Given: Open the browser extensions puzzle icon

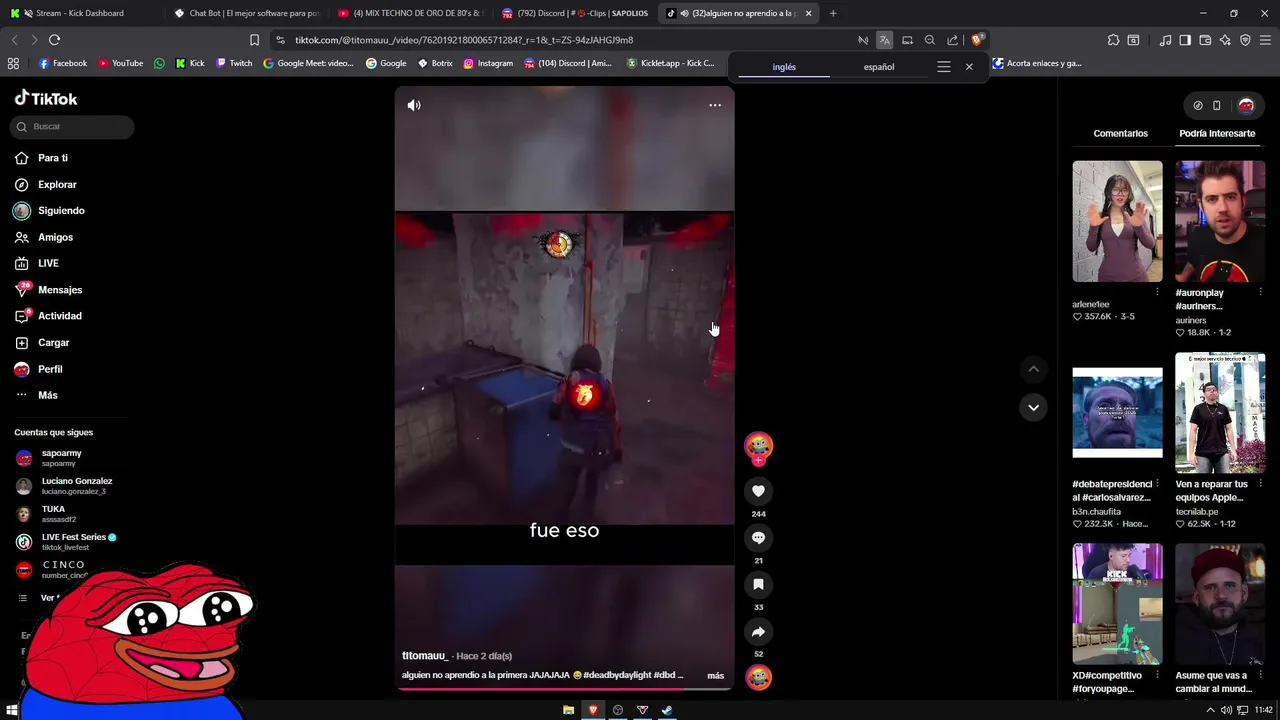Looking at the screenshot, I should point(1113,40).
